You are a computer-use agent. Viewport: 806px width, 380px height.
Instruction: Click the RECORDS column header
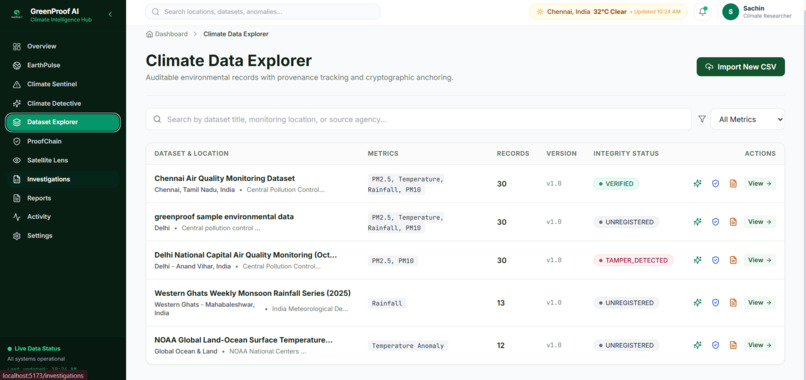[512, 154]
